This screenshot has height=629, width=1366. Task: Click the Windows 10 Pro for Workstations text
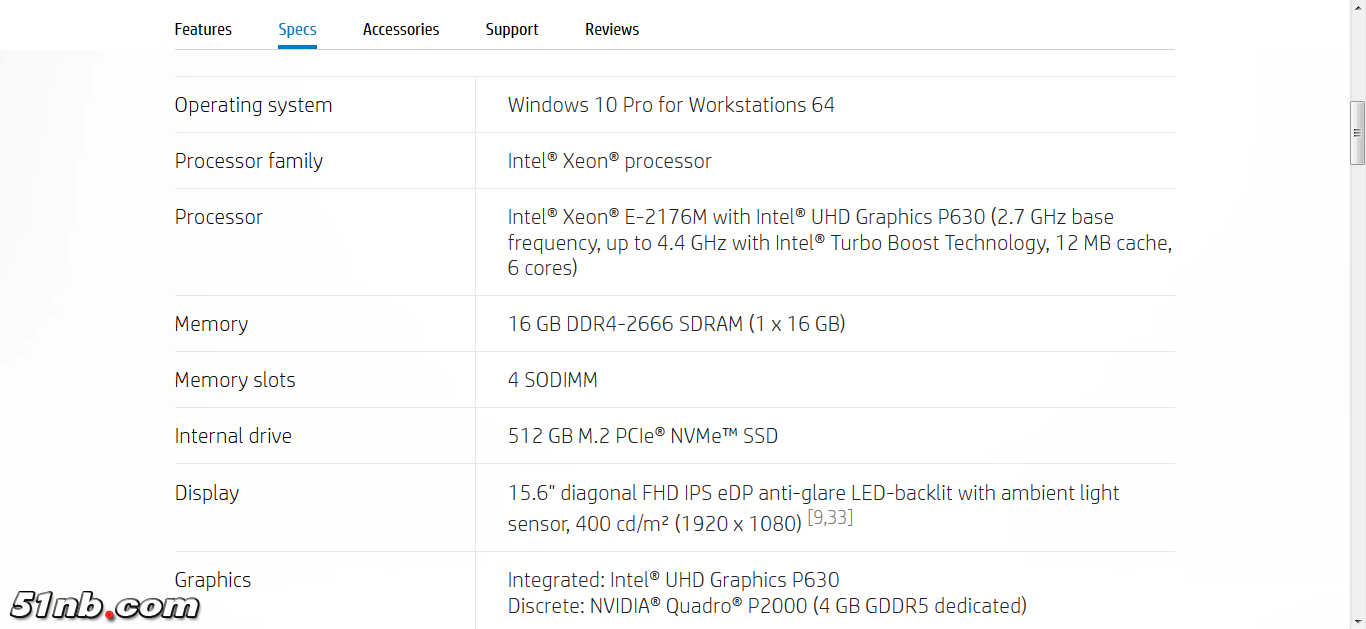click(x=670, y=105)
